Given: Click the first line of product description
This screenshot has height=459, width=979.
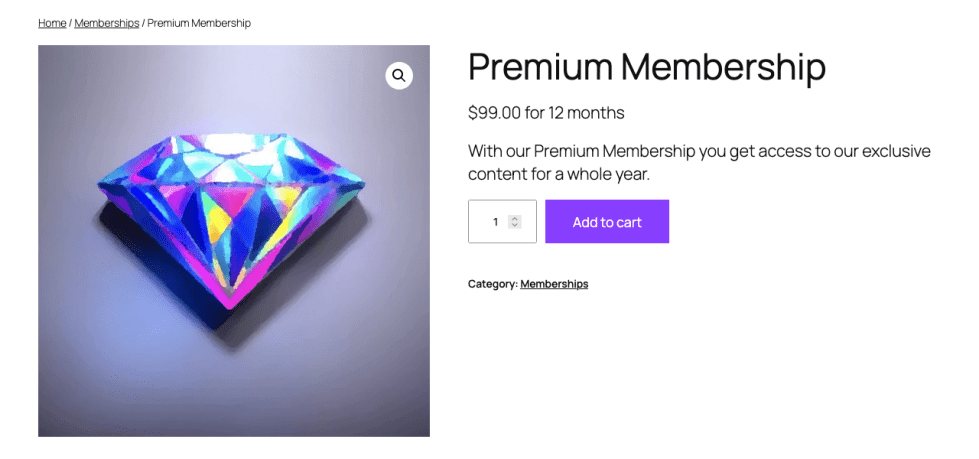Looking at the screenshot, I should pyautogui.click(x=698, y=151).
